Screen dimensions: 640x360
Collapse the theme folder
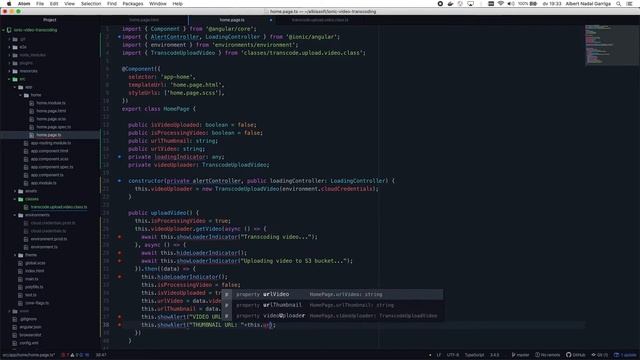tap(16, 255)
